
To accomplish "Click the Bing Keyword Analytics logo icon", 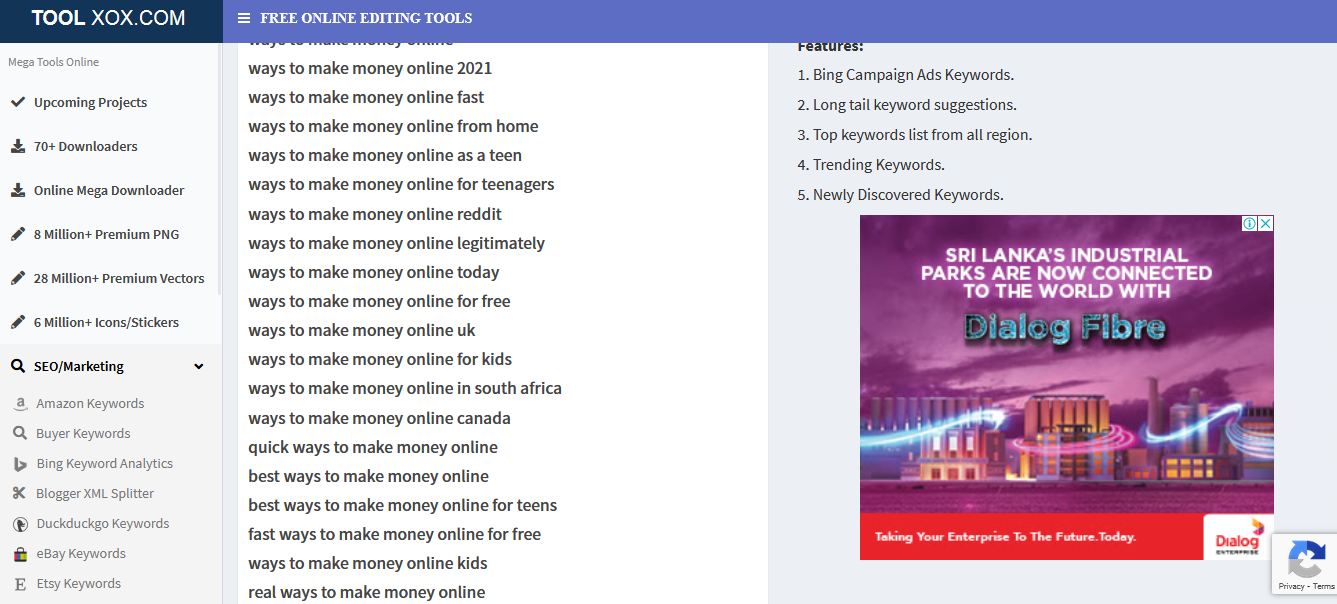I will click(19, 464).
